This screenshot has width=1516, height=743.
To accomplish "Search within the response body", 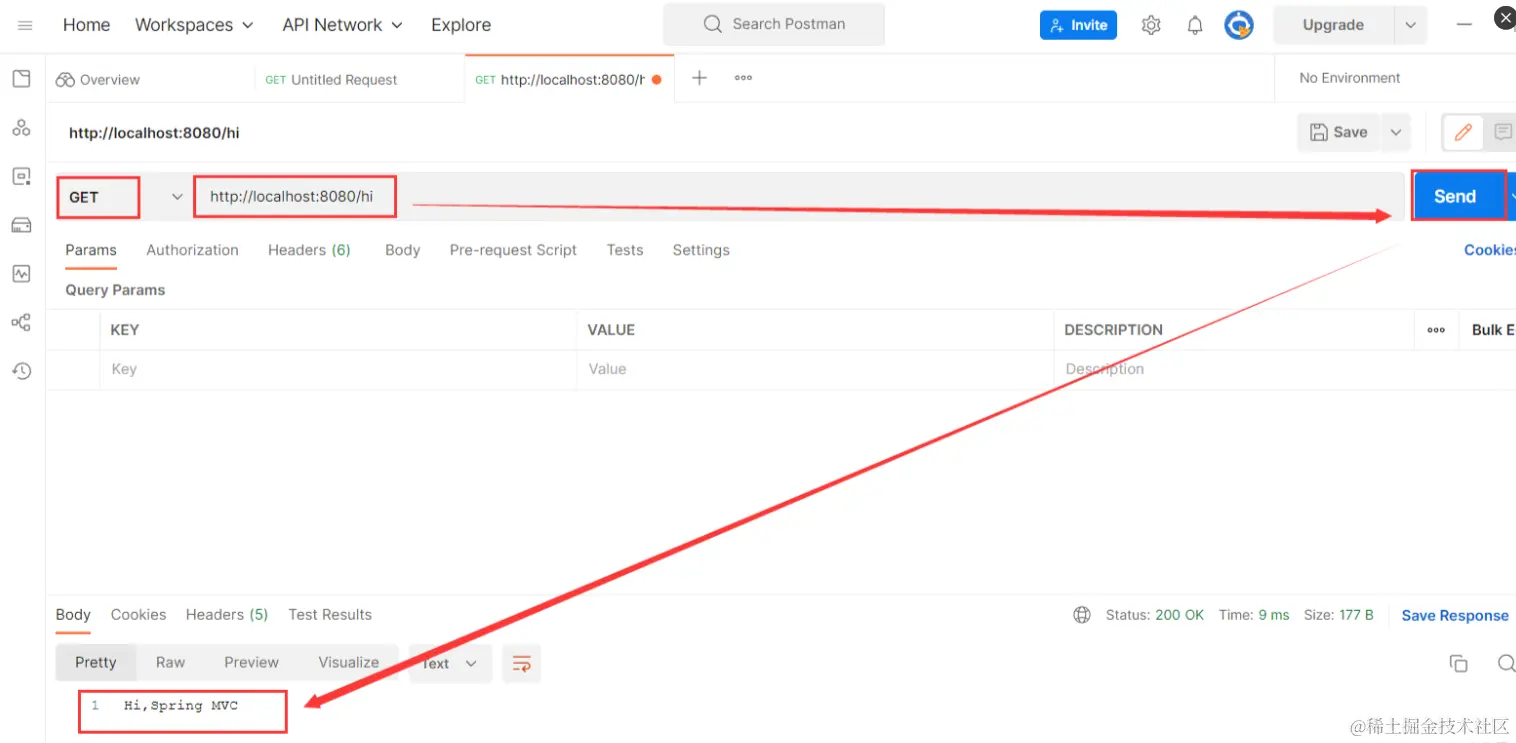I will click(x=1506, y=663).
